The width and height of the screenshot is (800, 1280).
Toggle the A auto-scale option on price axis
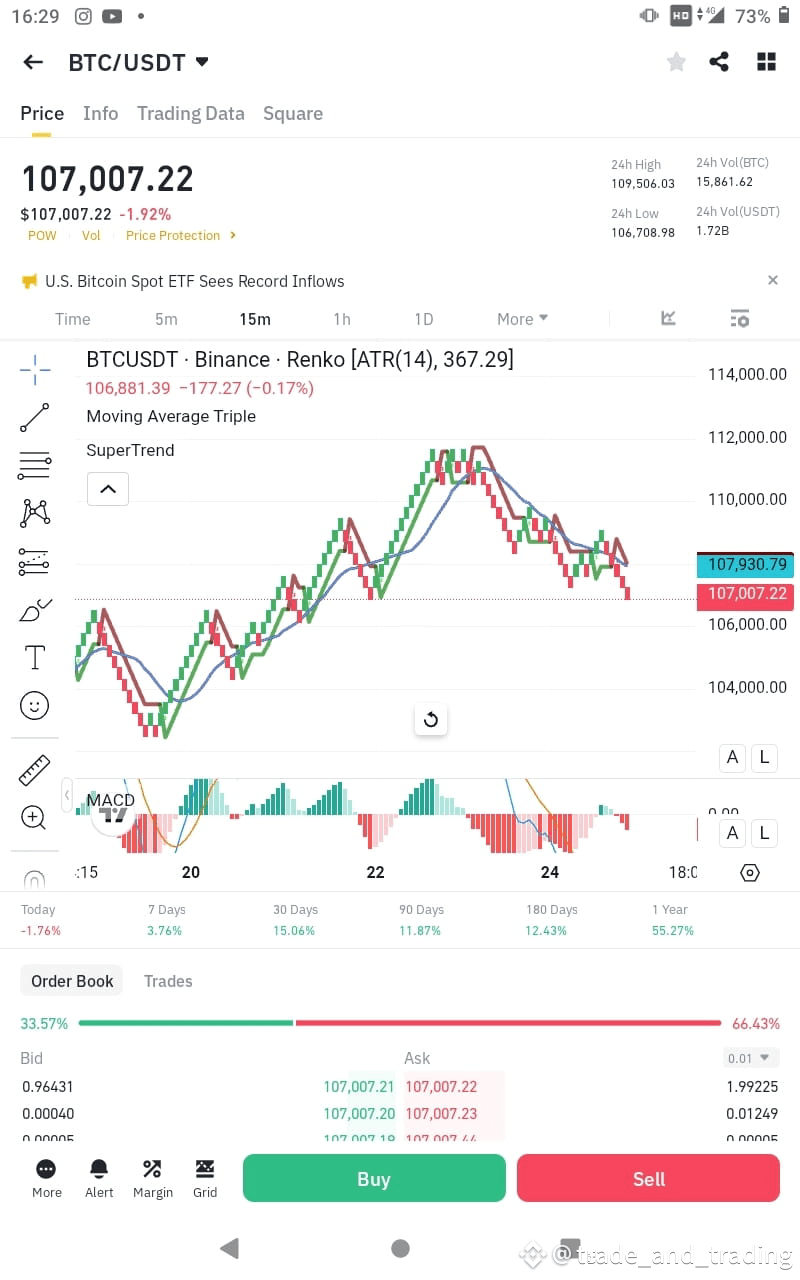tap(732, 757)
